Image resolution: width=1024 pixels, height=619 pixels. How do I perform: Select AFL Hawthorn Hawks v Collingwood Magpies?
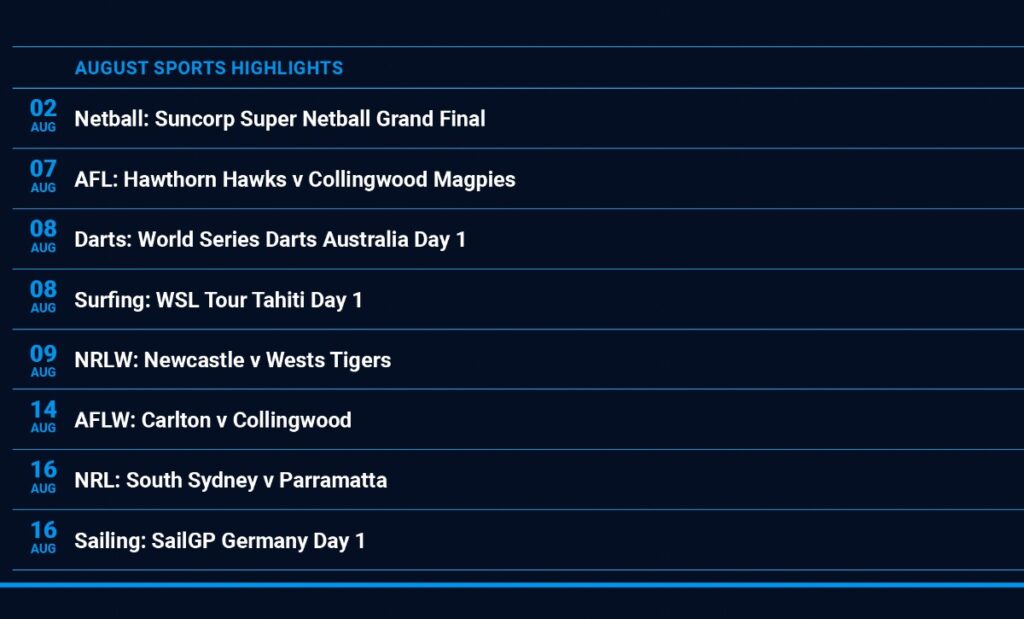tap(294, 180)
